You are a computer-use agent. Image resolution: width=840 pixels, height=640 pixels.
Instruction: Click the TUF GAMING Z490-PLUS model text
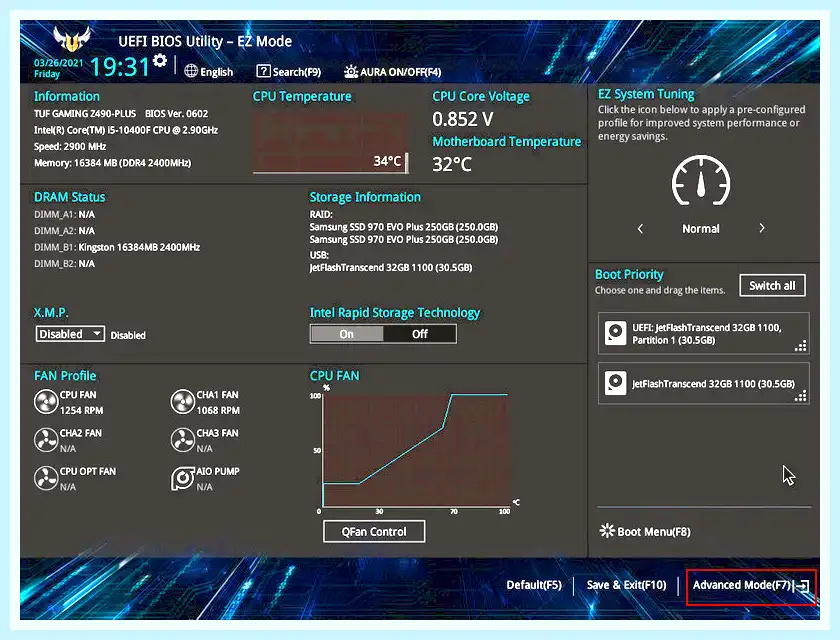[85, 114]
